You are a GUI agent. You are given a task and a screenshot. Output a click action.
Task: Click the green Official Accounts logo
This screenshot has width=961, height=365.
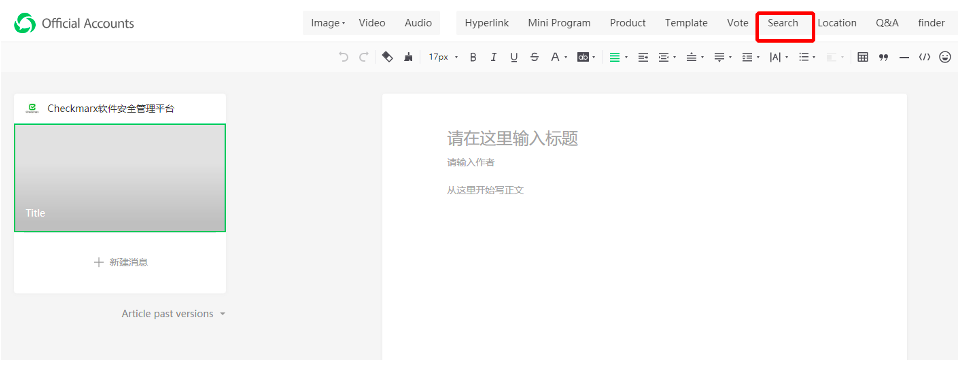25,23
